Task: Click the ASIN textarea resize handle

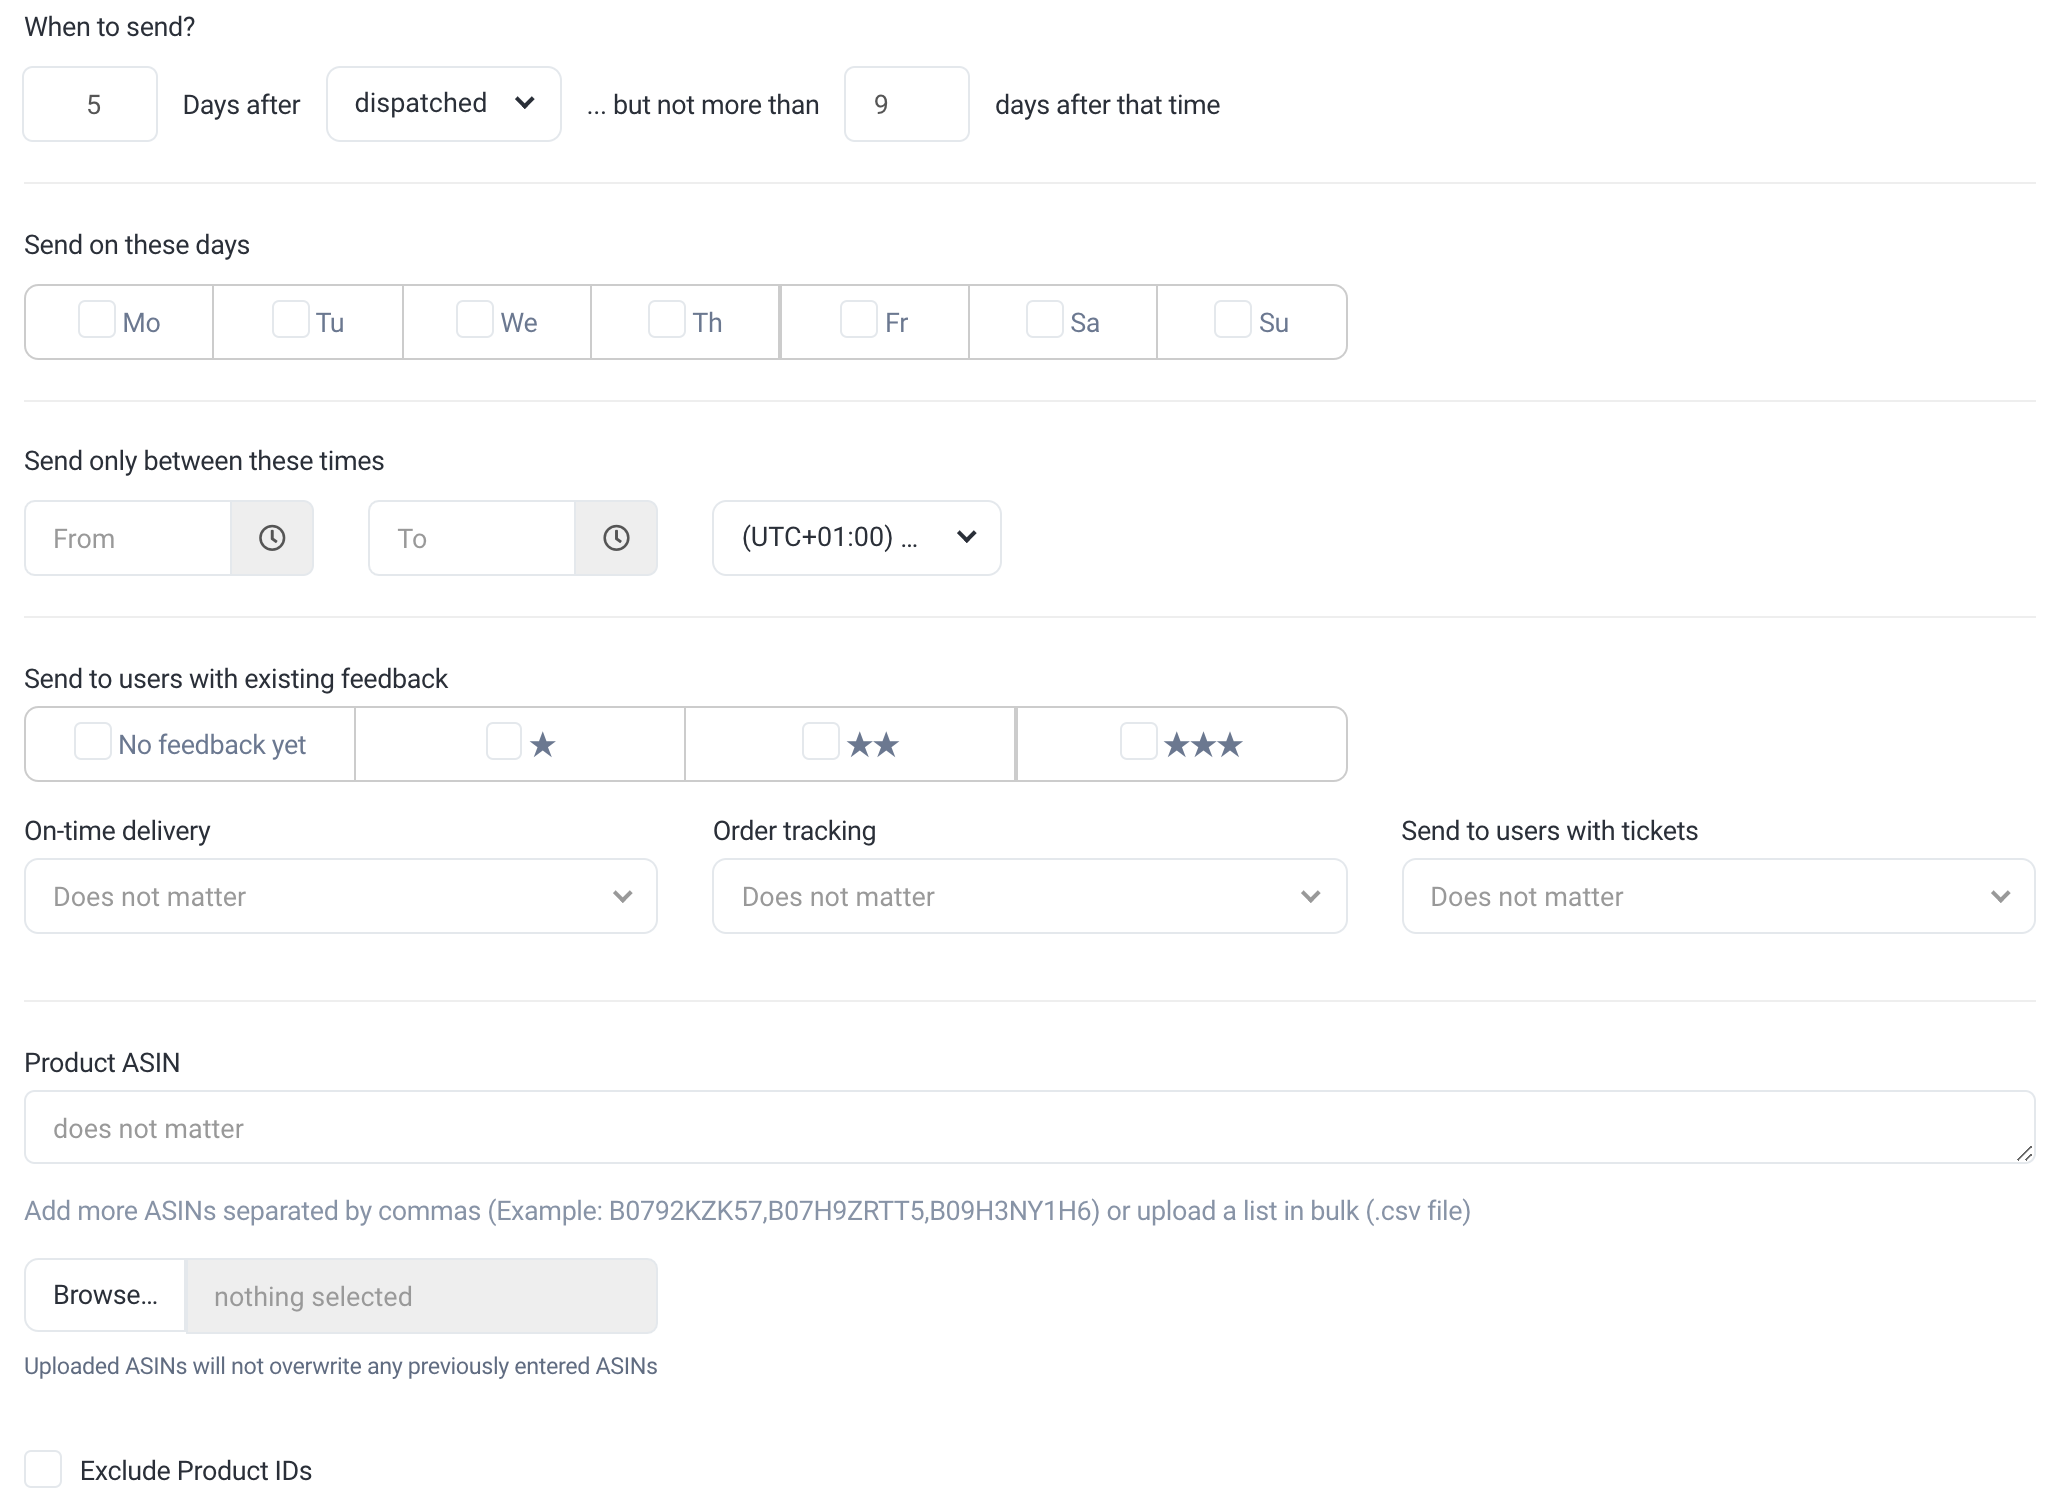Action: click(2024, 1153)
